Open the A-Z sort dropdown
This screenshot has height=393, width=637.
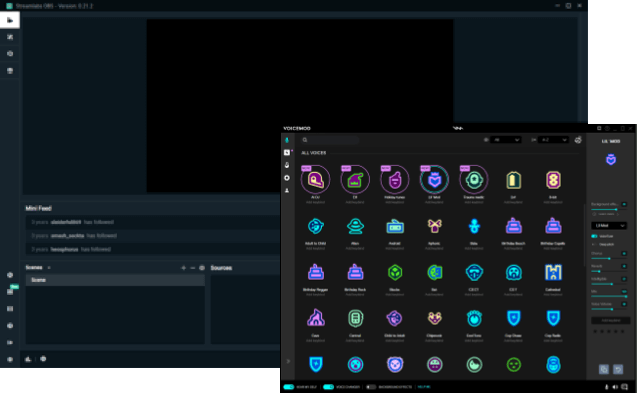pyautogui.click(x=553, y=140)
